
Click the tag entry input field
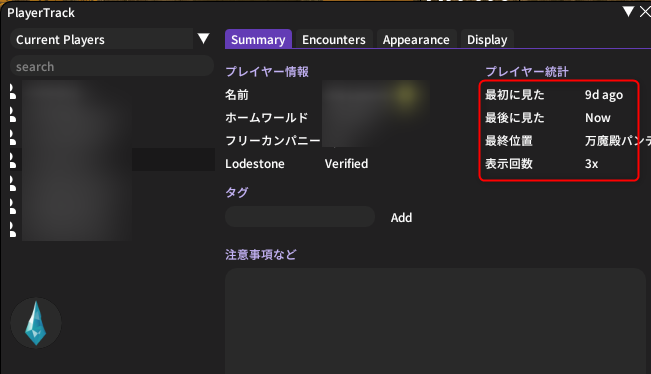[x=300, y=217]
